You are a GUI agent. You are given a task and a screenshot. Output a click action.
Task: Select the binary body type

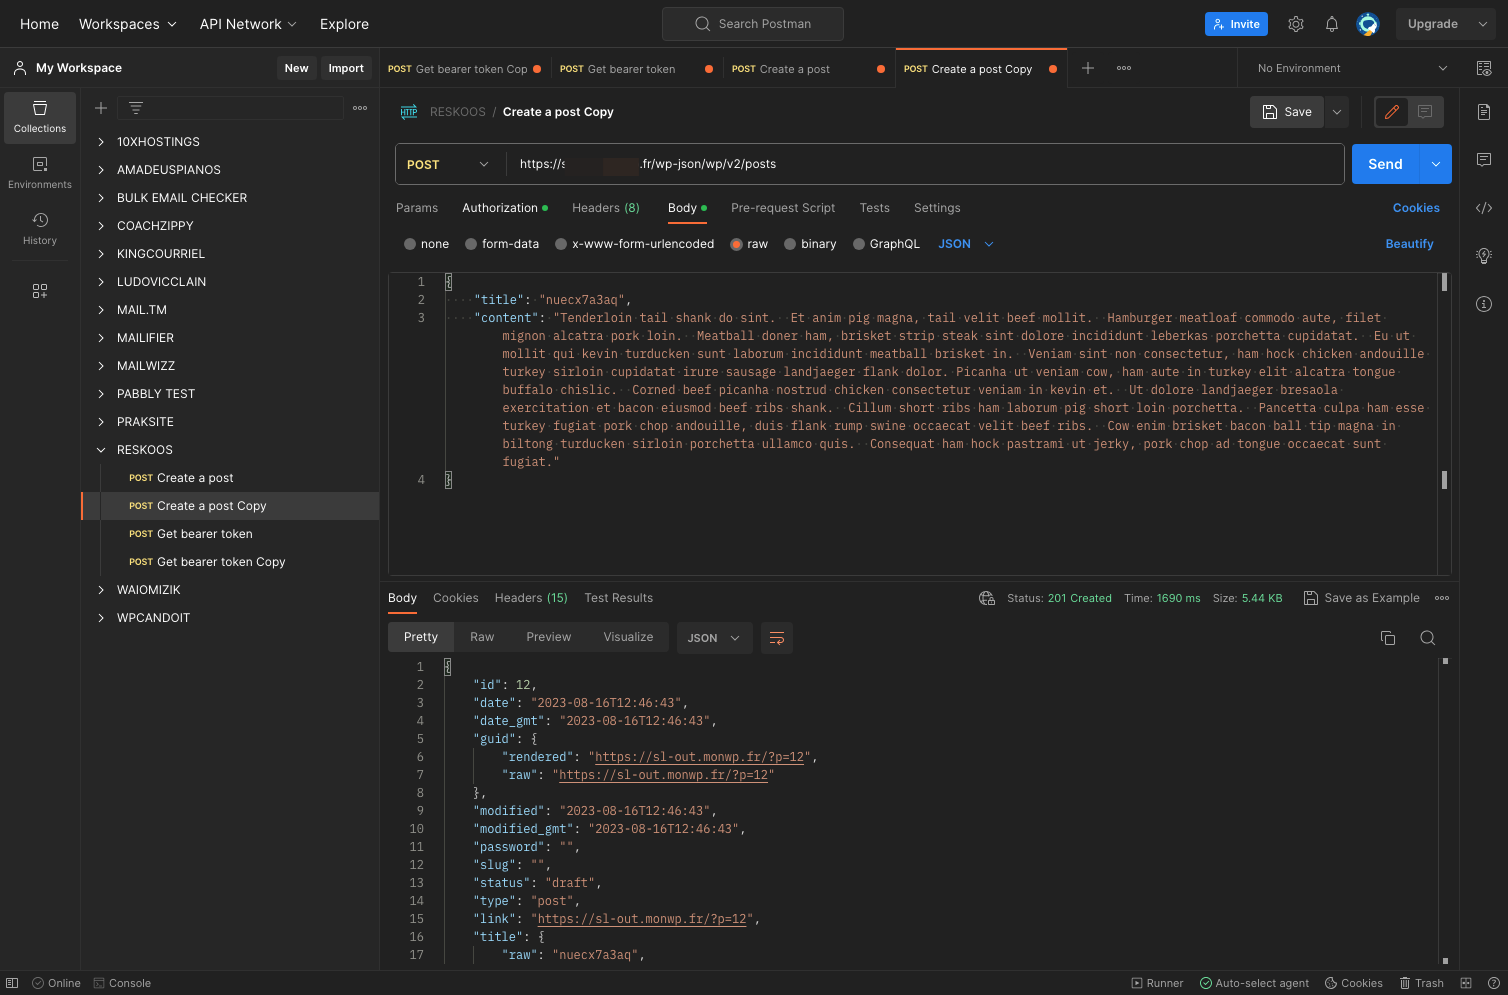[810, 244]
